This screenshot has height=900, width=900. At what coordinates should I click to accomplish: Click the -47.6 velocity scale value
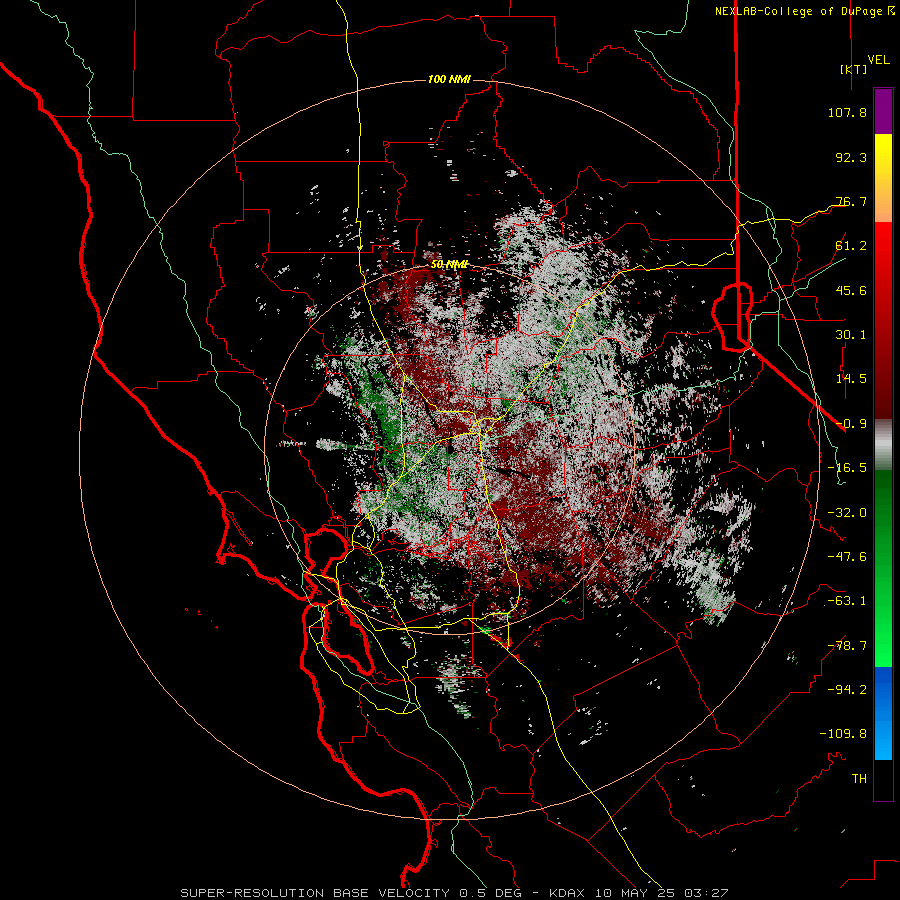coord(847,557)
